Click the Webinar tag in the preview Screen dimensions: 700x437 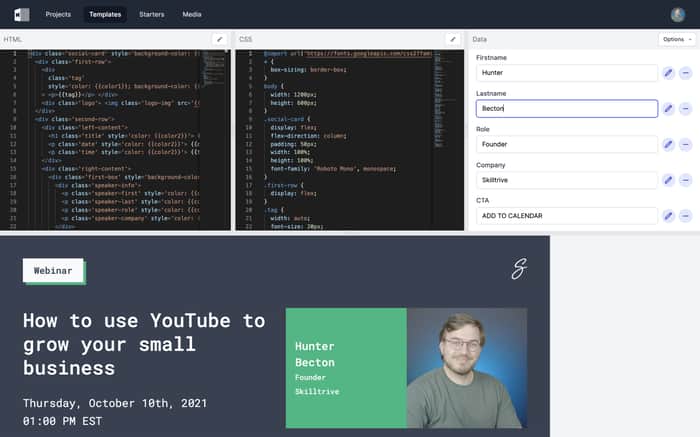53,271
